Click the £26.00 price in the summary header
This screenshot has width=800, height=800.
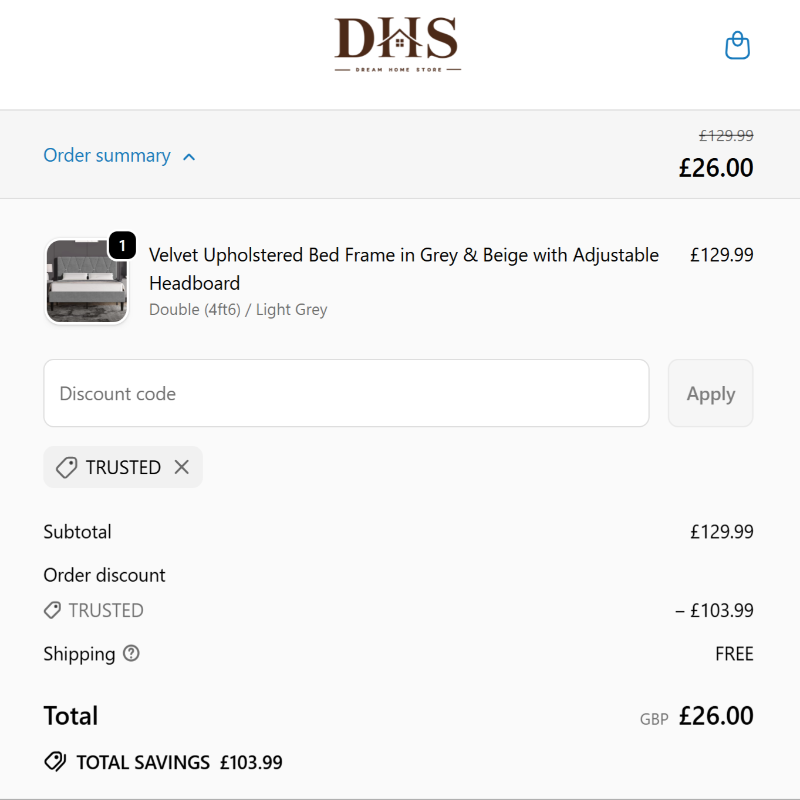[x=716, y=167]
